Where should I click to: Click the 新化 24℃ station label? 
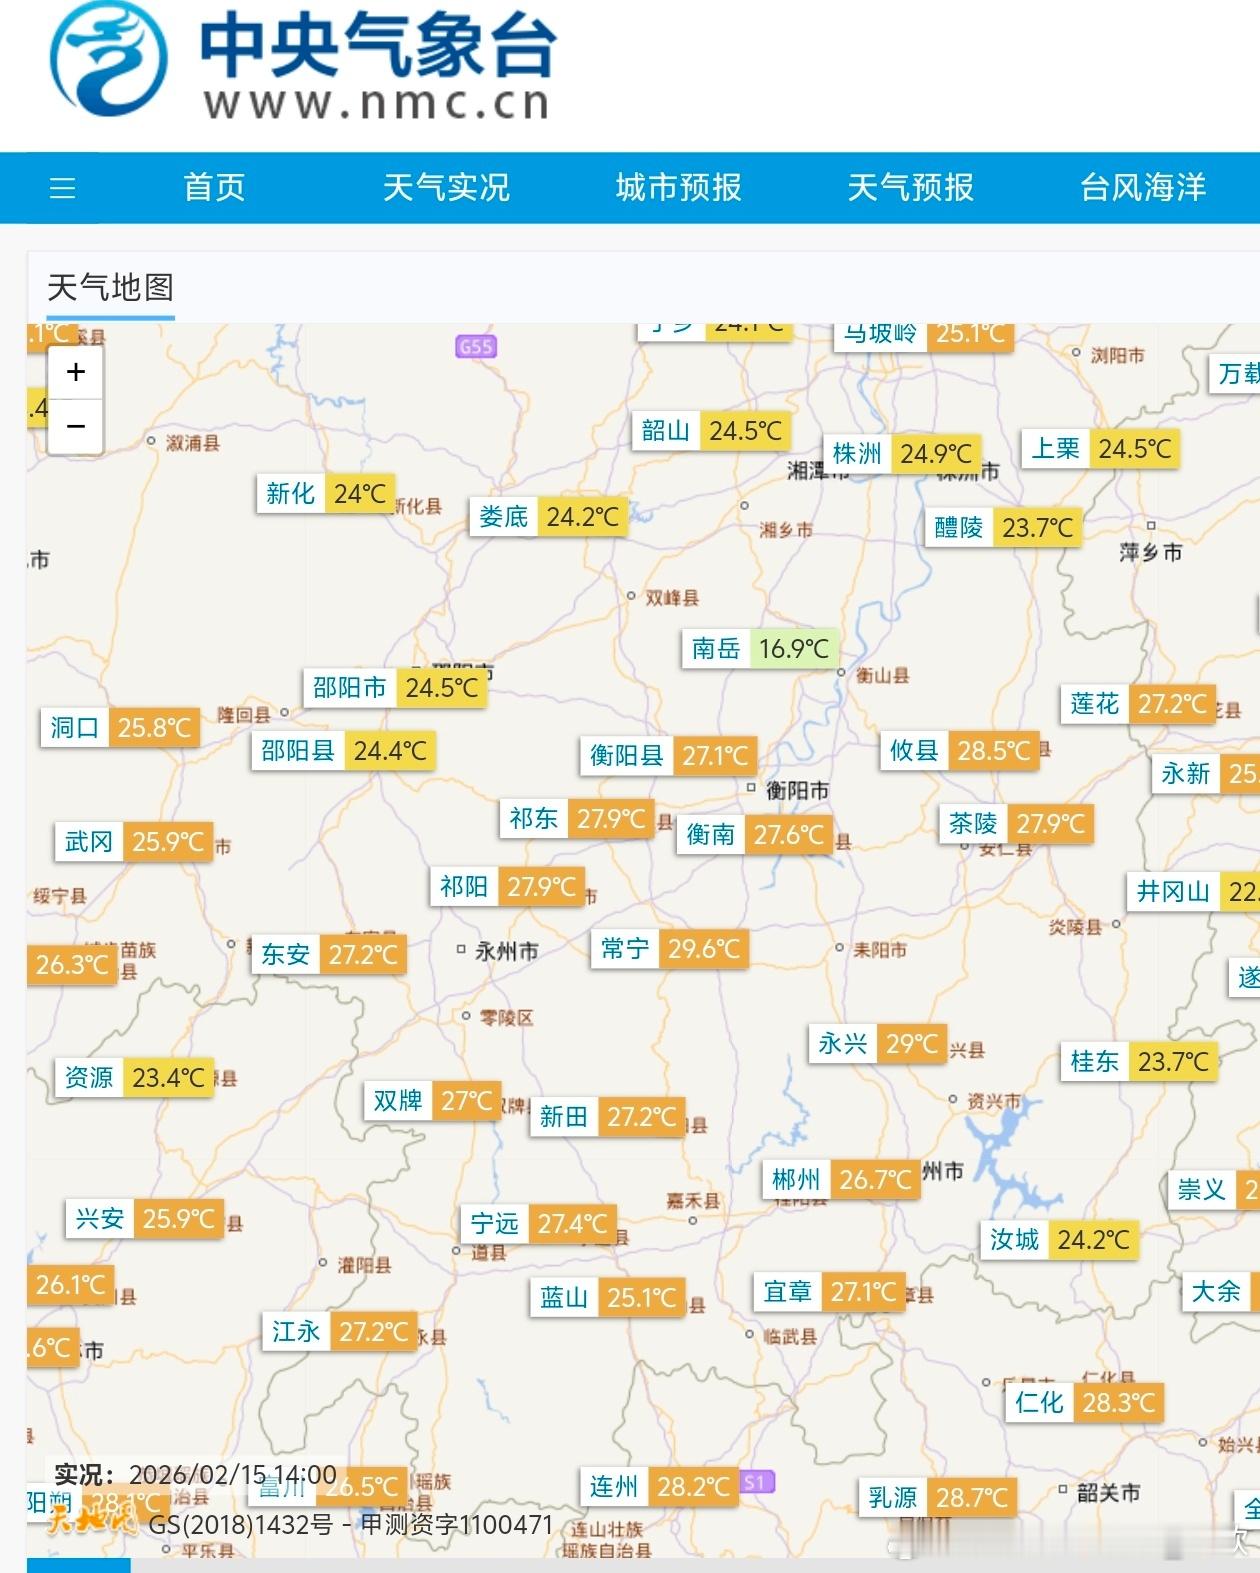pos(325,494)
